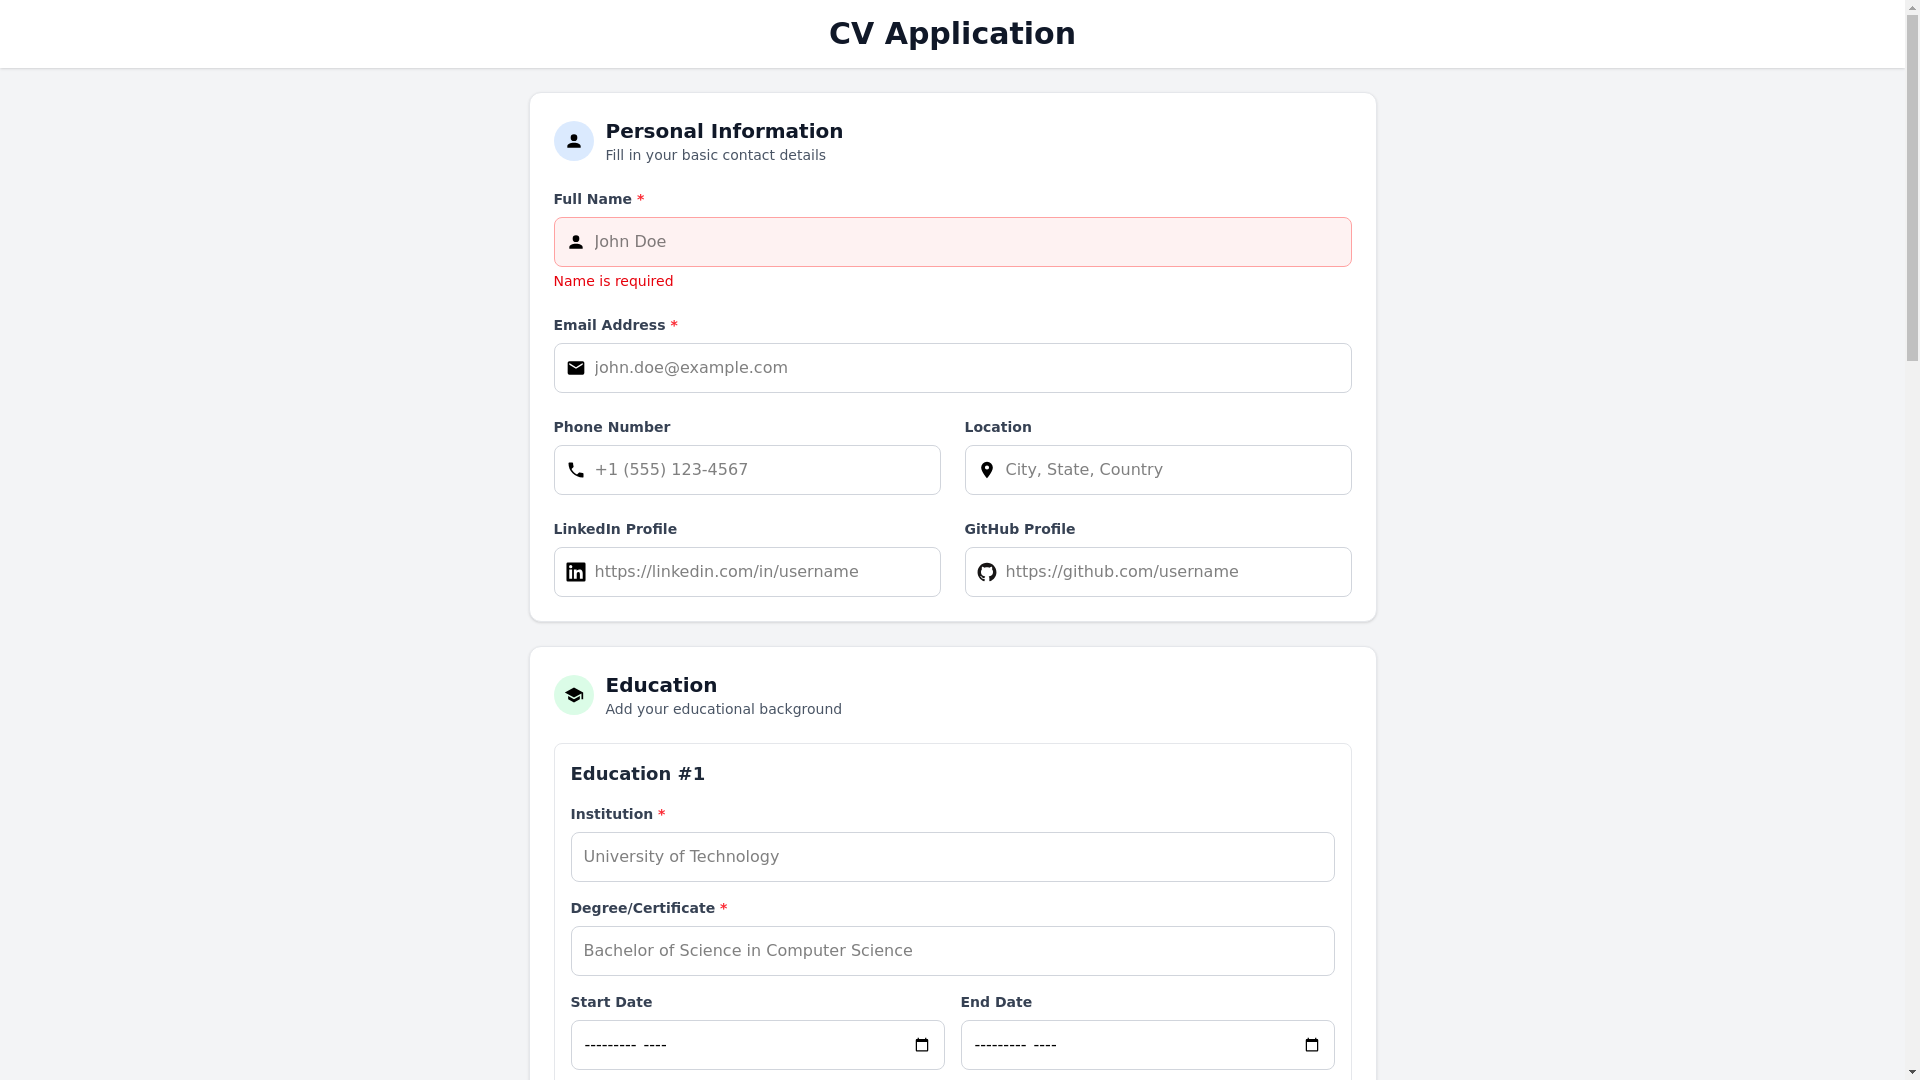Focus the Email Address input field
The height and width of the screenshot is (1080, 1920).
(x=952, y=368)
